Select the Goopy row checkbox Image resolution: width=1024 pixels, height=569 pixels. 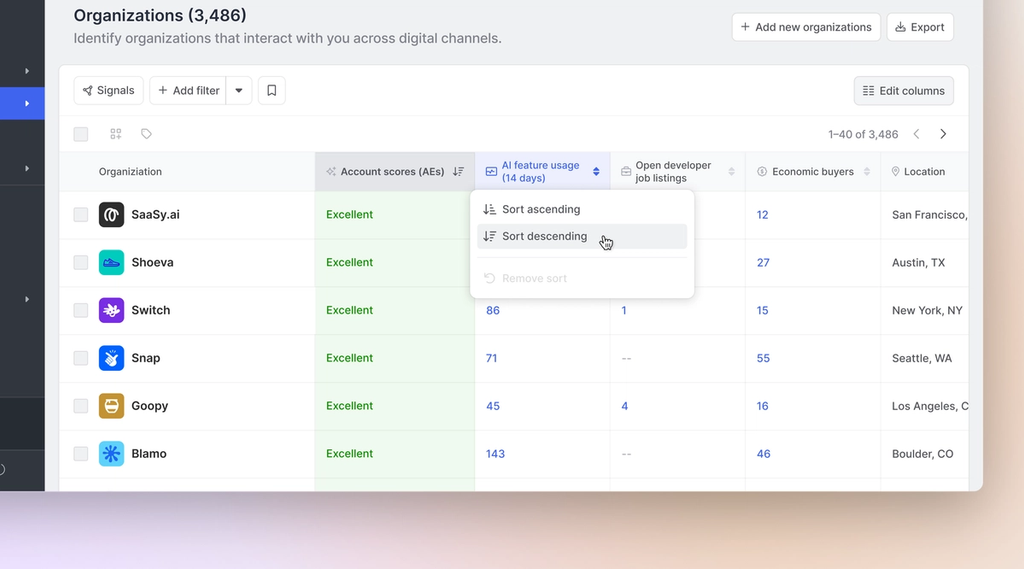pos(81,406)
